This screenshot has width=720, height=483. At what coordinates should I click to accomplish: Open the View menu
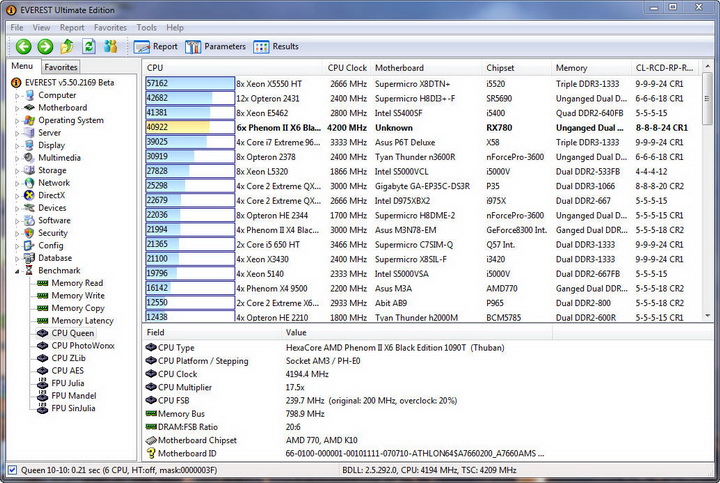coord(41,28)
